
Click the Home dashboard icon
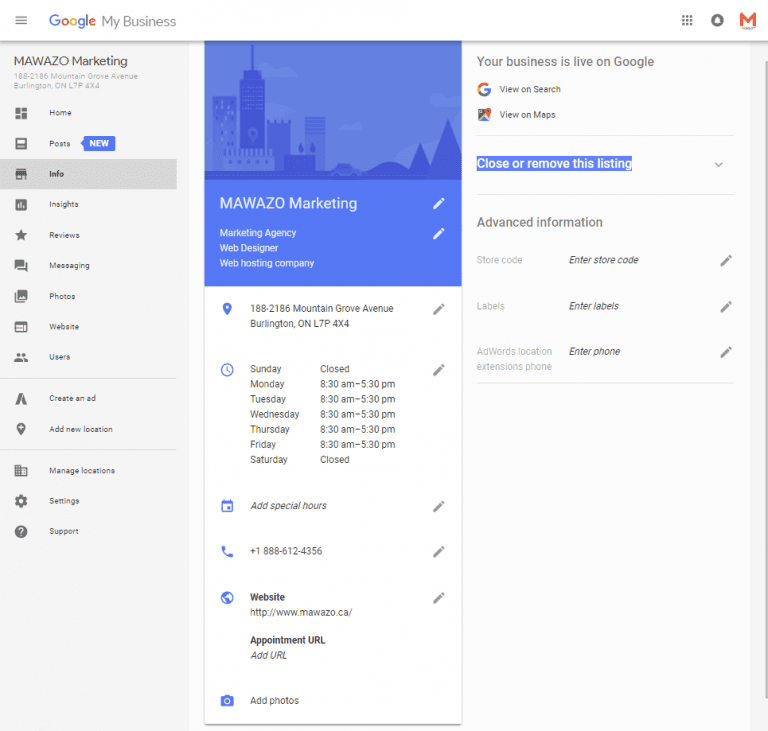coord(21,113)
